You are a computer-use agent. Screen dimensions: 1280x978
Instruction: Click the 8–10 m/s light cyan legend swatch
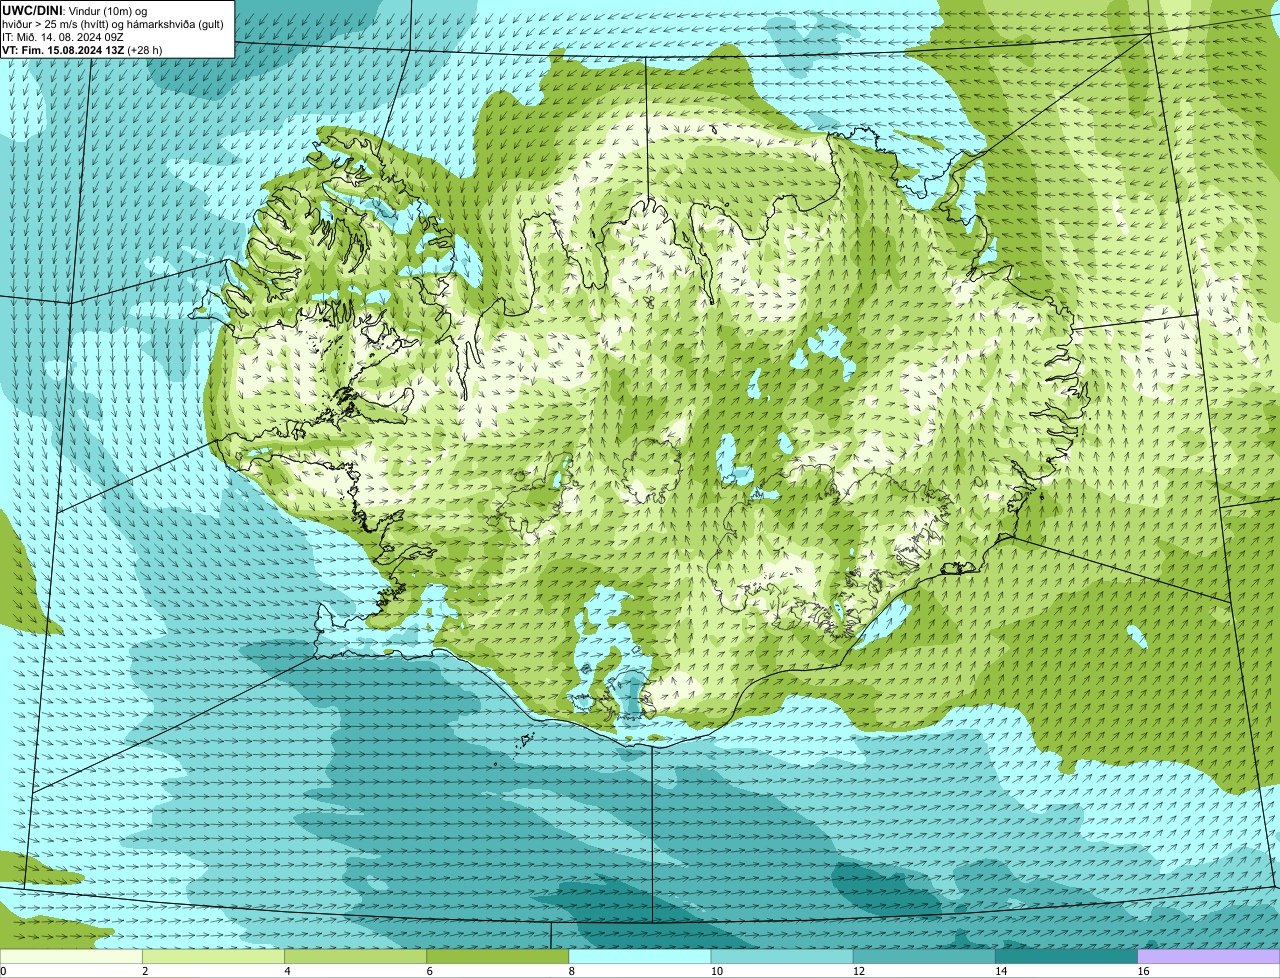click(x=640, y=956)
